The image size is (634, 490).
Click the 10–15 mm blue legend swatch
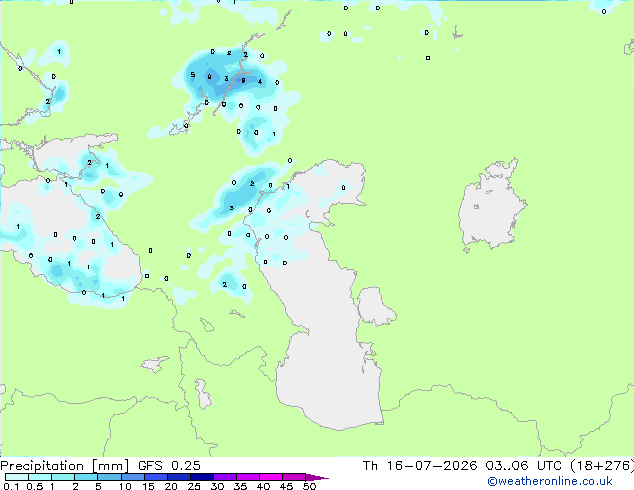pyautogui.click(x=132, y=477)
